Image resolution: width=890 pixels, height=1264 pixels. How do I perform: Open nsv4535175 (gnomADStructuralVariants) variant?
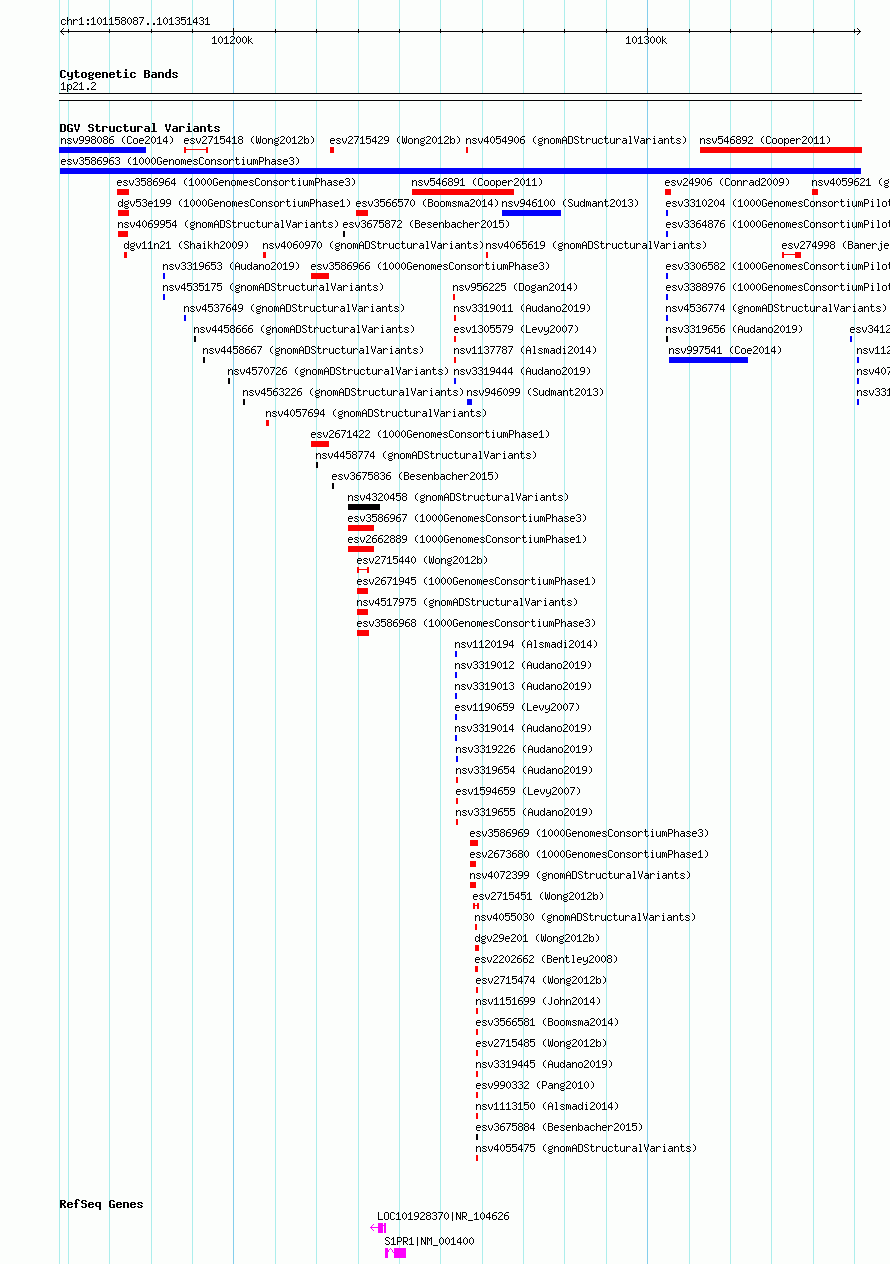(273, 288)
